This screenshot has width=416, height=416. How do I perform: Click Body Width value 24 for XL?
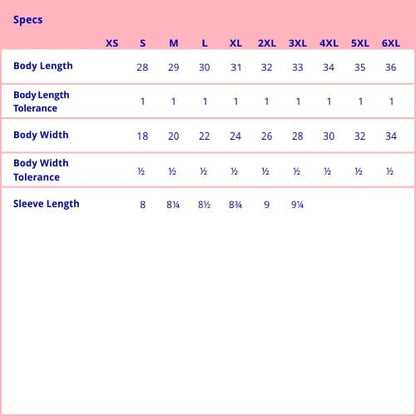click(x=235, y=136)
